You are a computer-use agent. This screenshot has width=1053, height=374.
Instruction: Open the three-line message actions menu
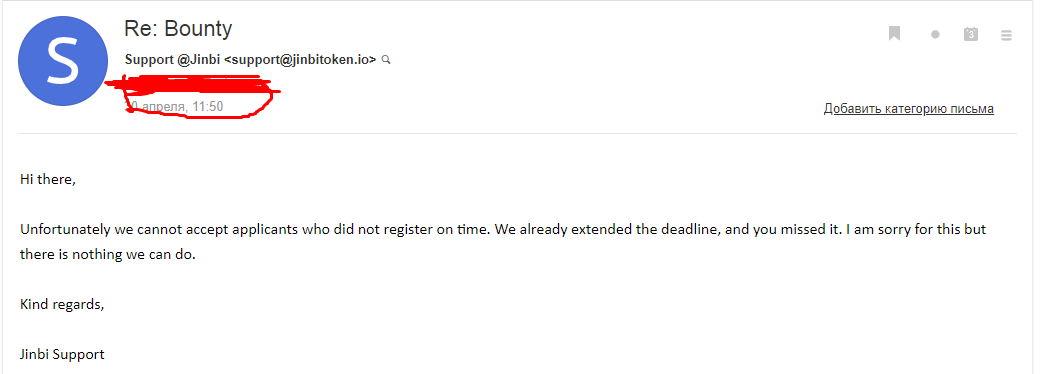click(x=1006, y=35)
